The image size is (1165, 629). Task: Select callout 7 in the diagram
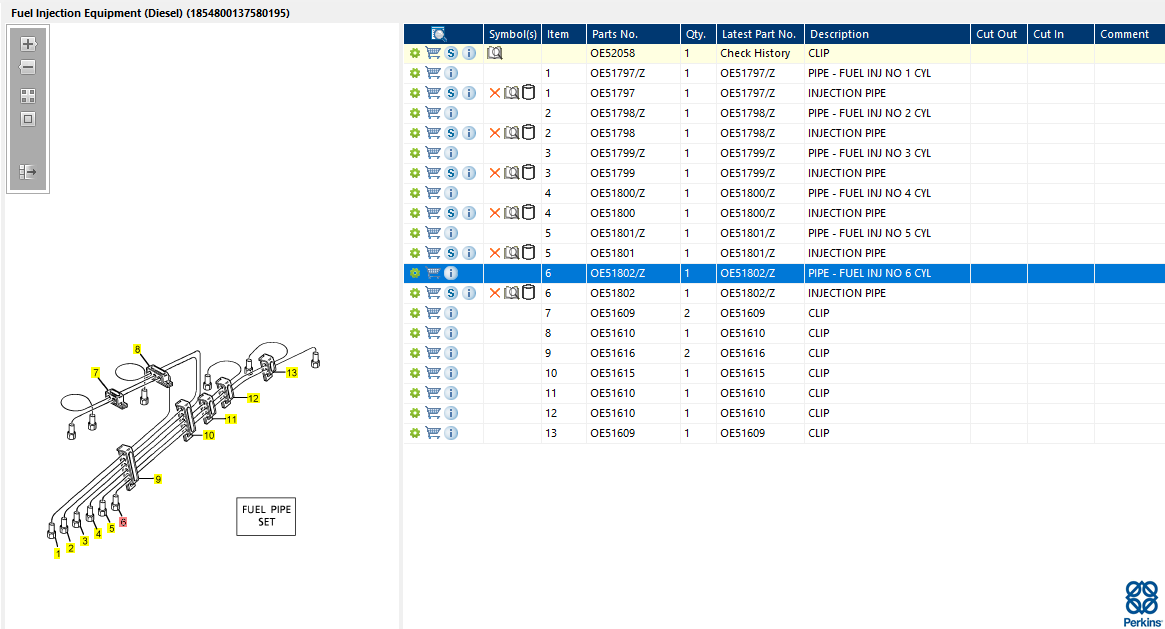click(96, 373)
